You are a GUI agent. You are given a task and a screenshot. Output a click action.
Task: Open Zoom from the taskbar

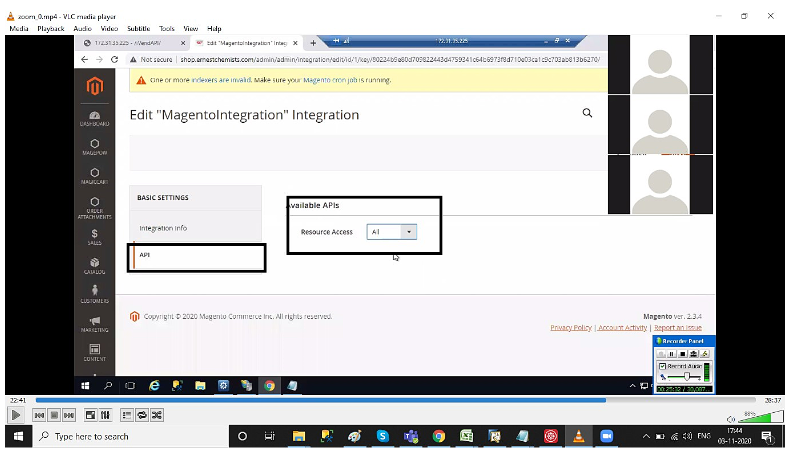coord(606,436)
